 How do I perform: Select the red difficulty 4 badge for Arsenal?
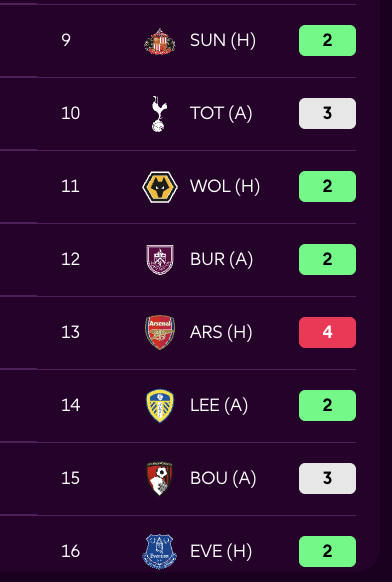tap(327, 333)
